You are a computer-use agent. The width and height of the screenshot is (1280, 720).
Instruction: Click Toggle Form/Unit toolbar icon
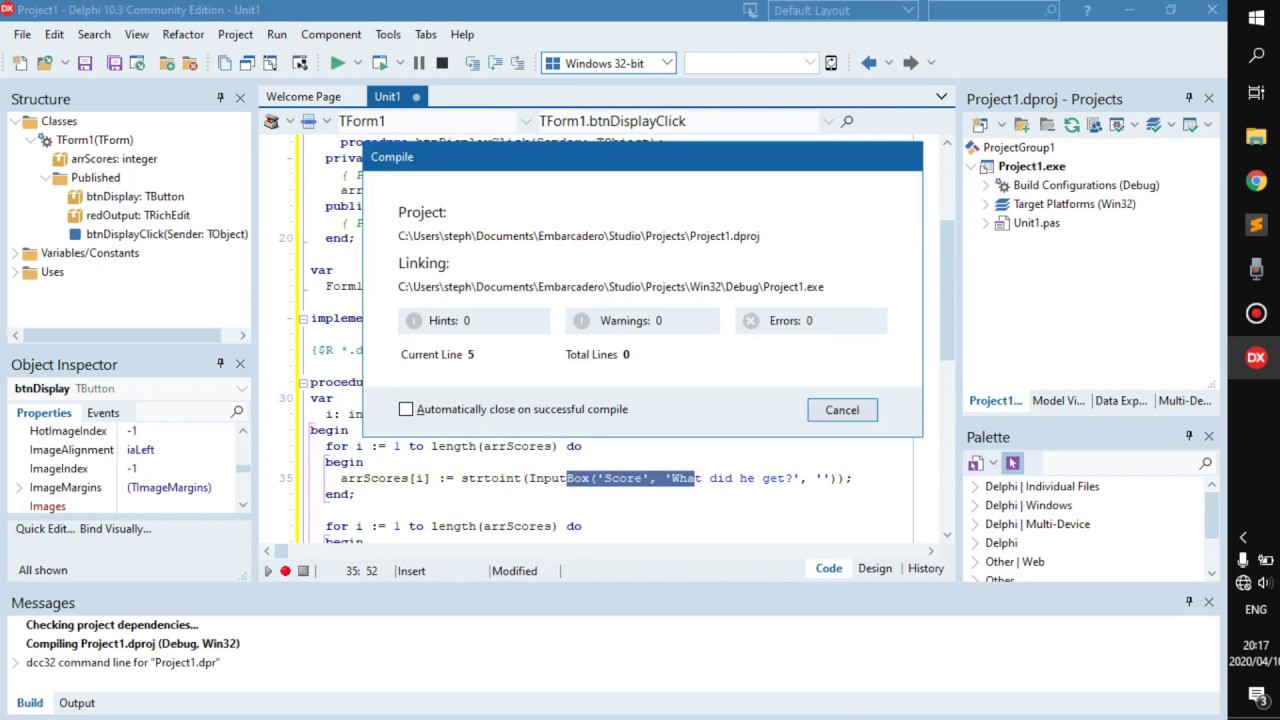pos(269,63)
